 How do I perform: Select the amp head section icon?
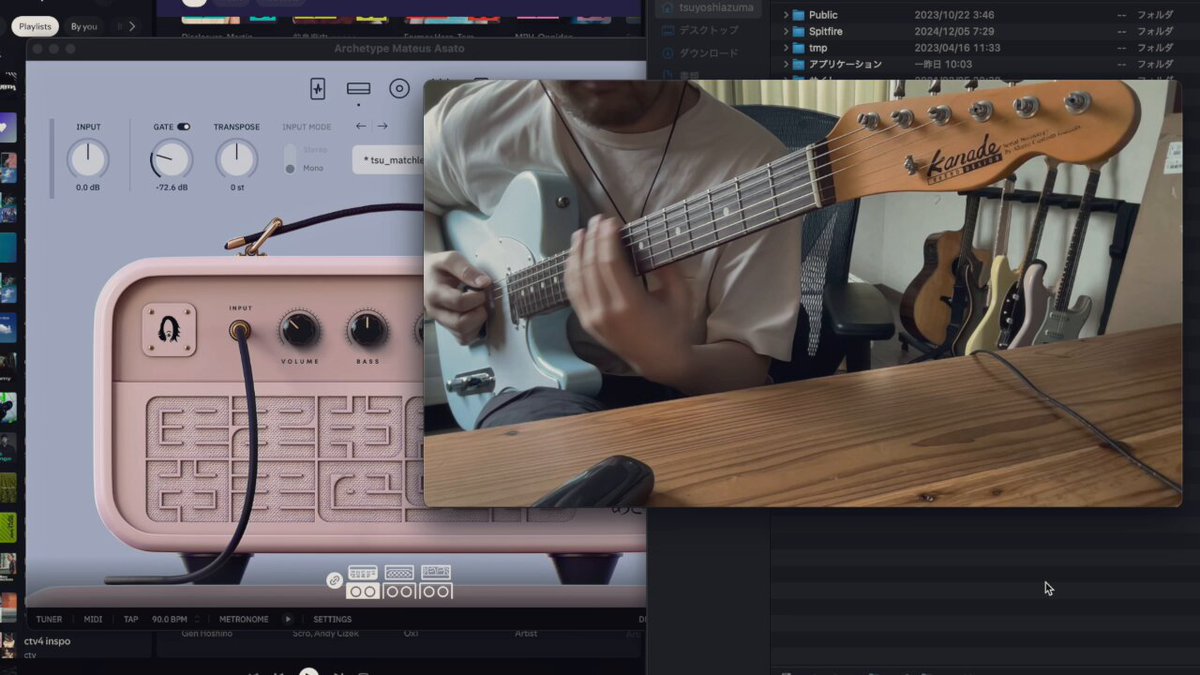(358, 89)
